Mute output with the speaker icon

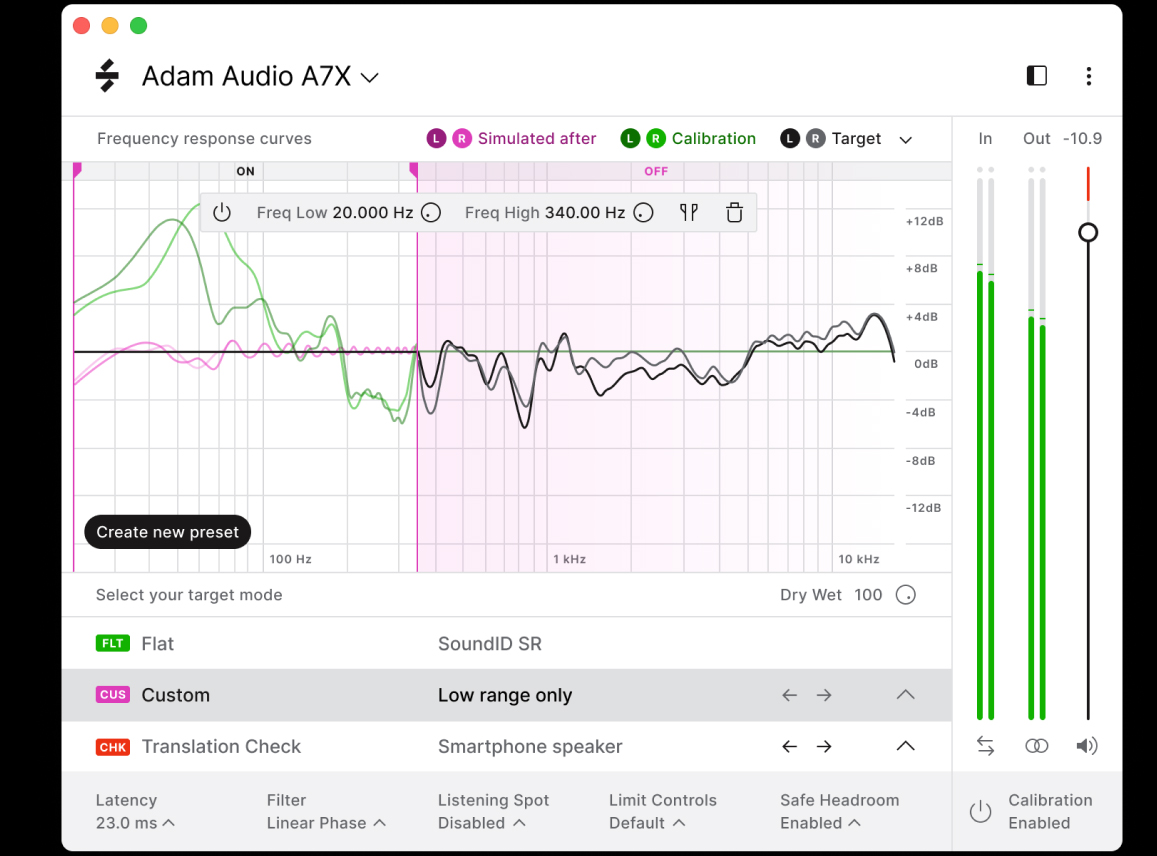click(1087, 746)
